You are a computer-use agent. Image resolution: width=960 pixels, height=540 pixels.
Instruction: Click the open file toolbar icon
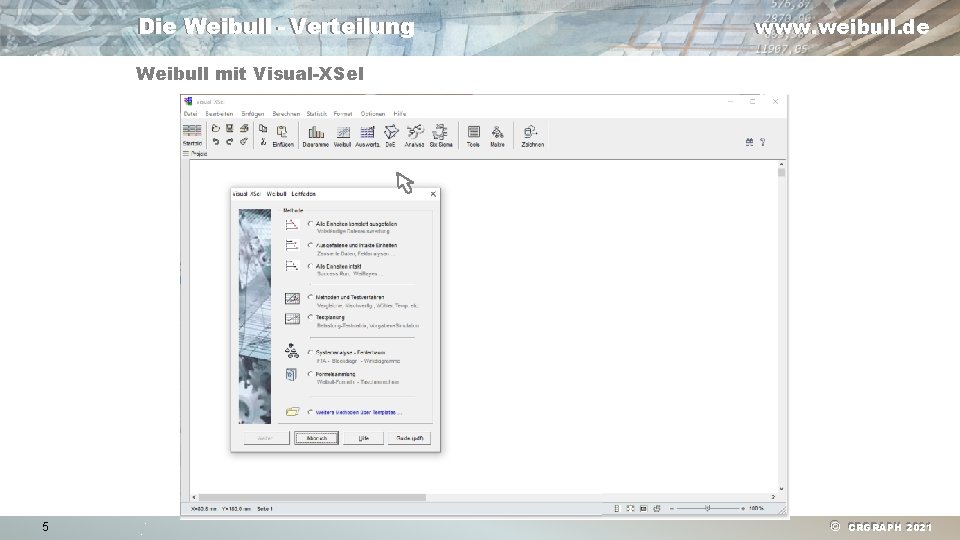point(216,129)
